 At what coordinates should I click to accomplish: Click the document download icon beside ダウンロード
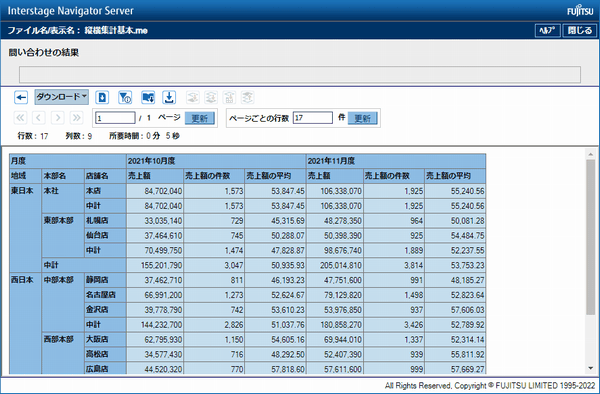pyautogui.click(x=102, y=98)
